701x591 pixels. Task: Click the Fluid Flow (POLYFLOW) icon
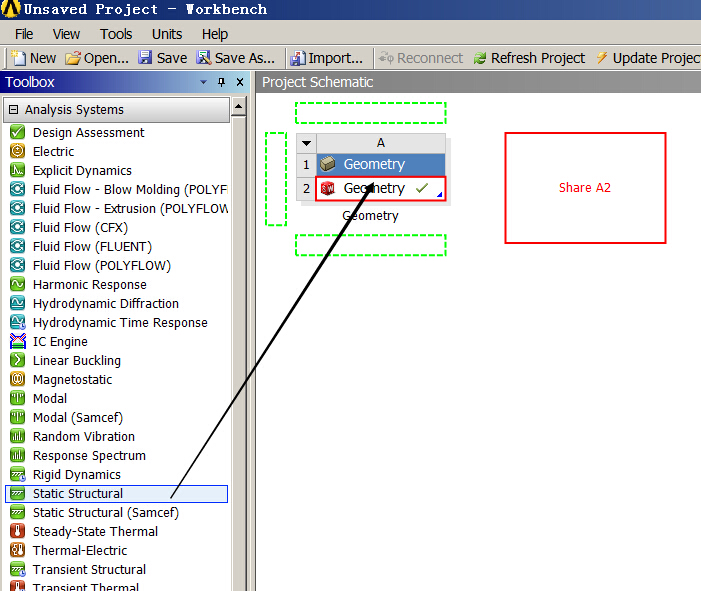pyautogui.click(x=17, y=265)
